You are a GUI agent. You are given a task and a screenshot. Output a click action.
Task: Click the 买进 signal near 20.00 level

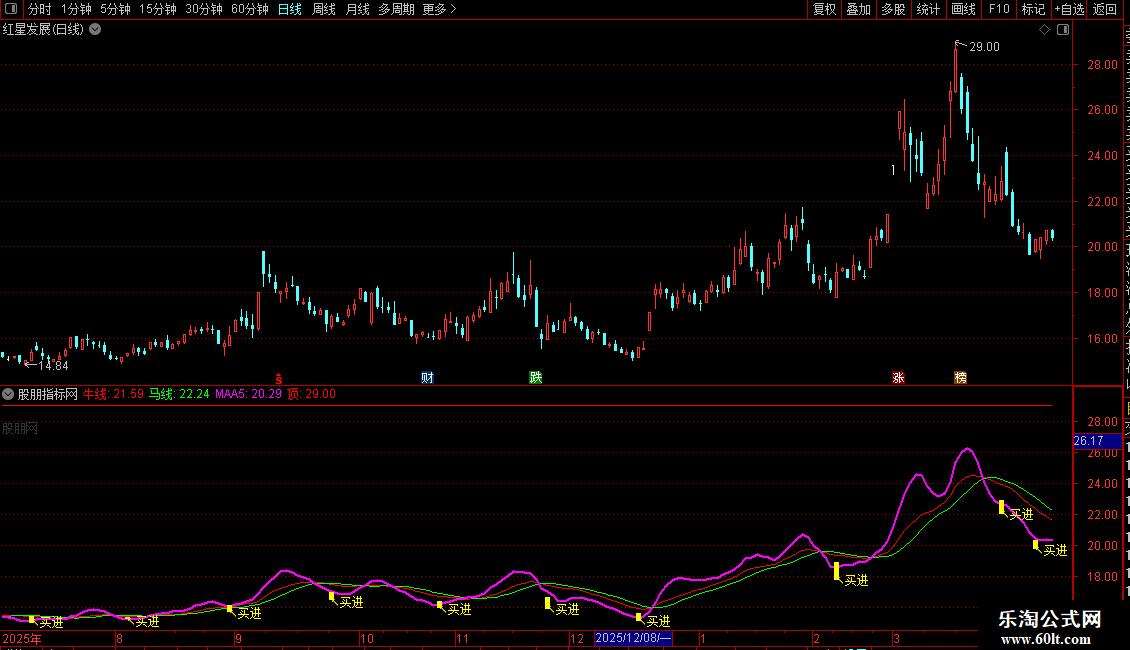[1055, 551]
